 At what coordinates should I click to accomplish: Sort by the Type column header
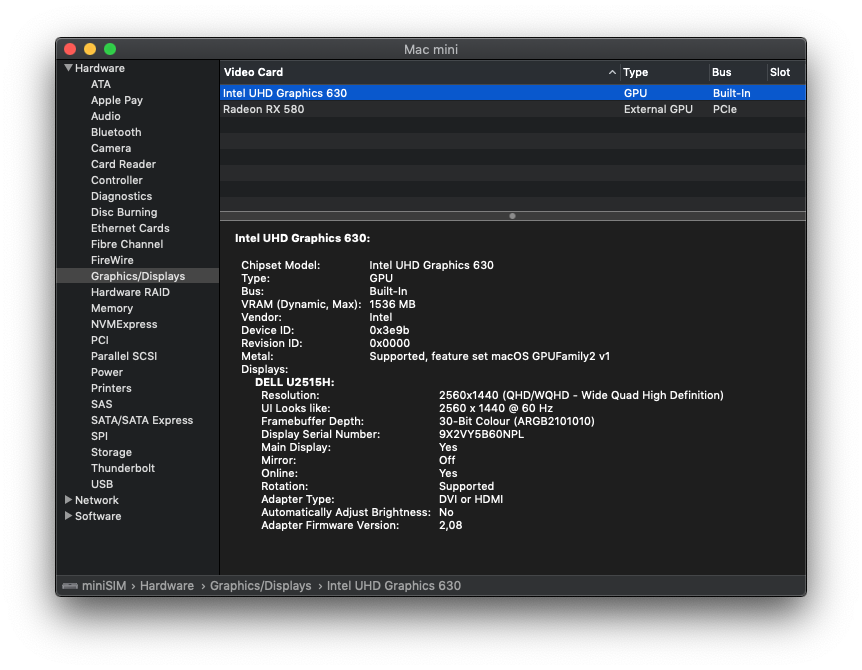(664, 72)
